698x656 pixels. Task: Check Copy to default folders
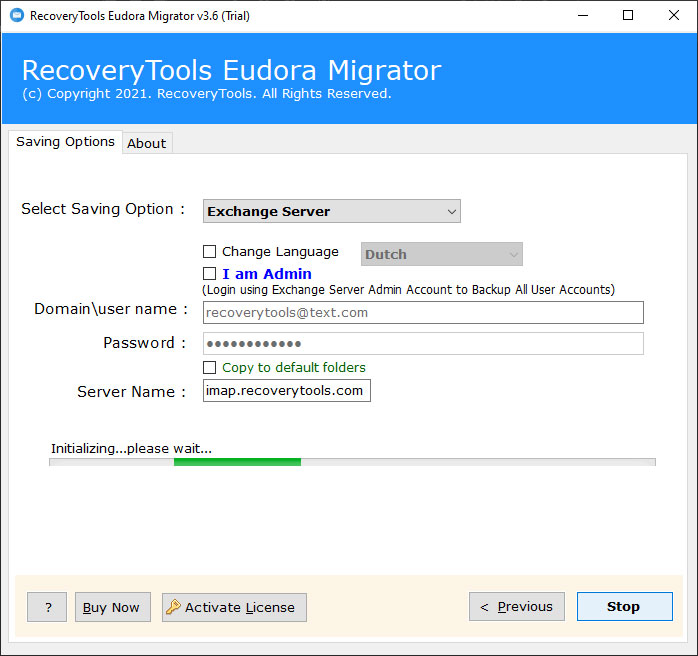tap(209, 367)
